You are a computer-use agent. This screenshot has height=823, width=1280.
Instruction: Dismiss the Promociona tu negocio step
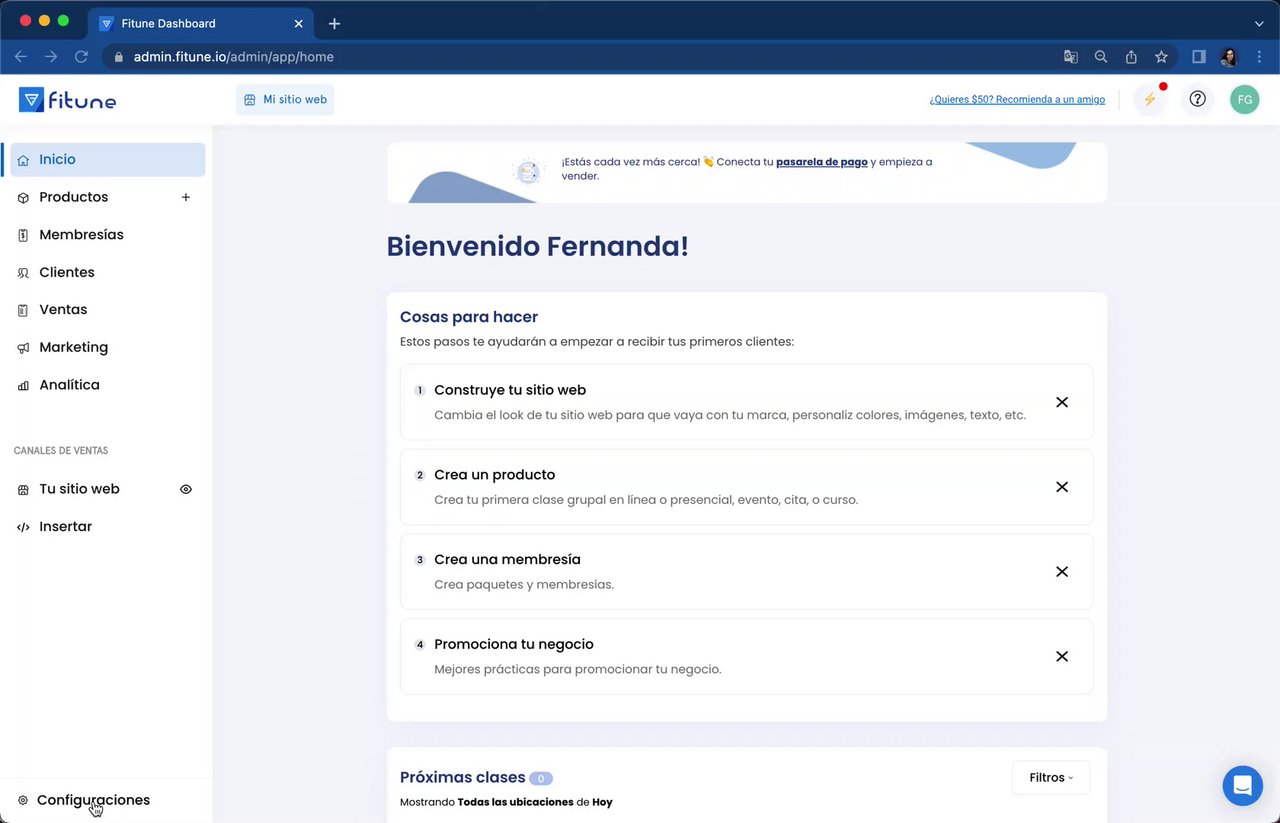point(1062,657)
